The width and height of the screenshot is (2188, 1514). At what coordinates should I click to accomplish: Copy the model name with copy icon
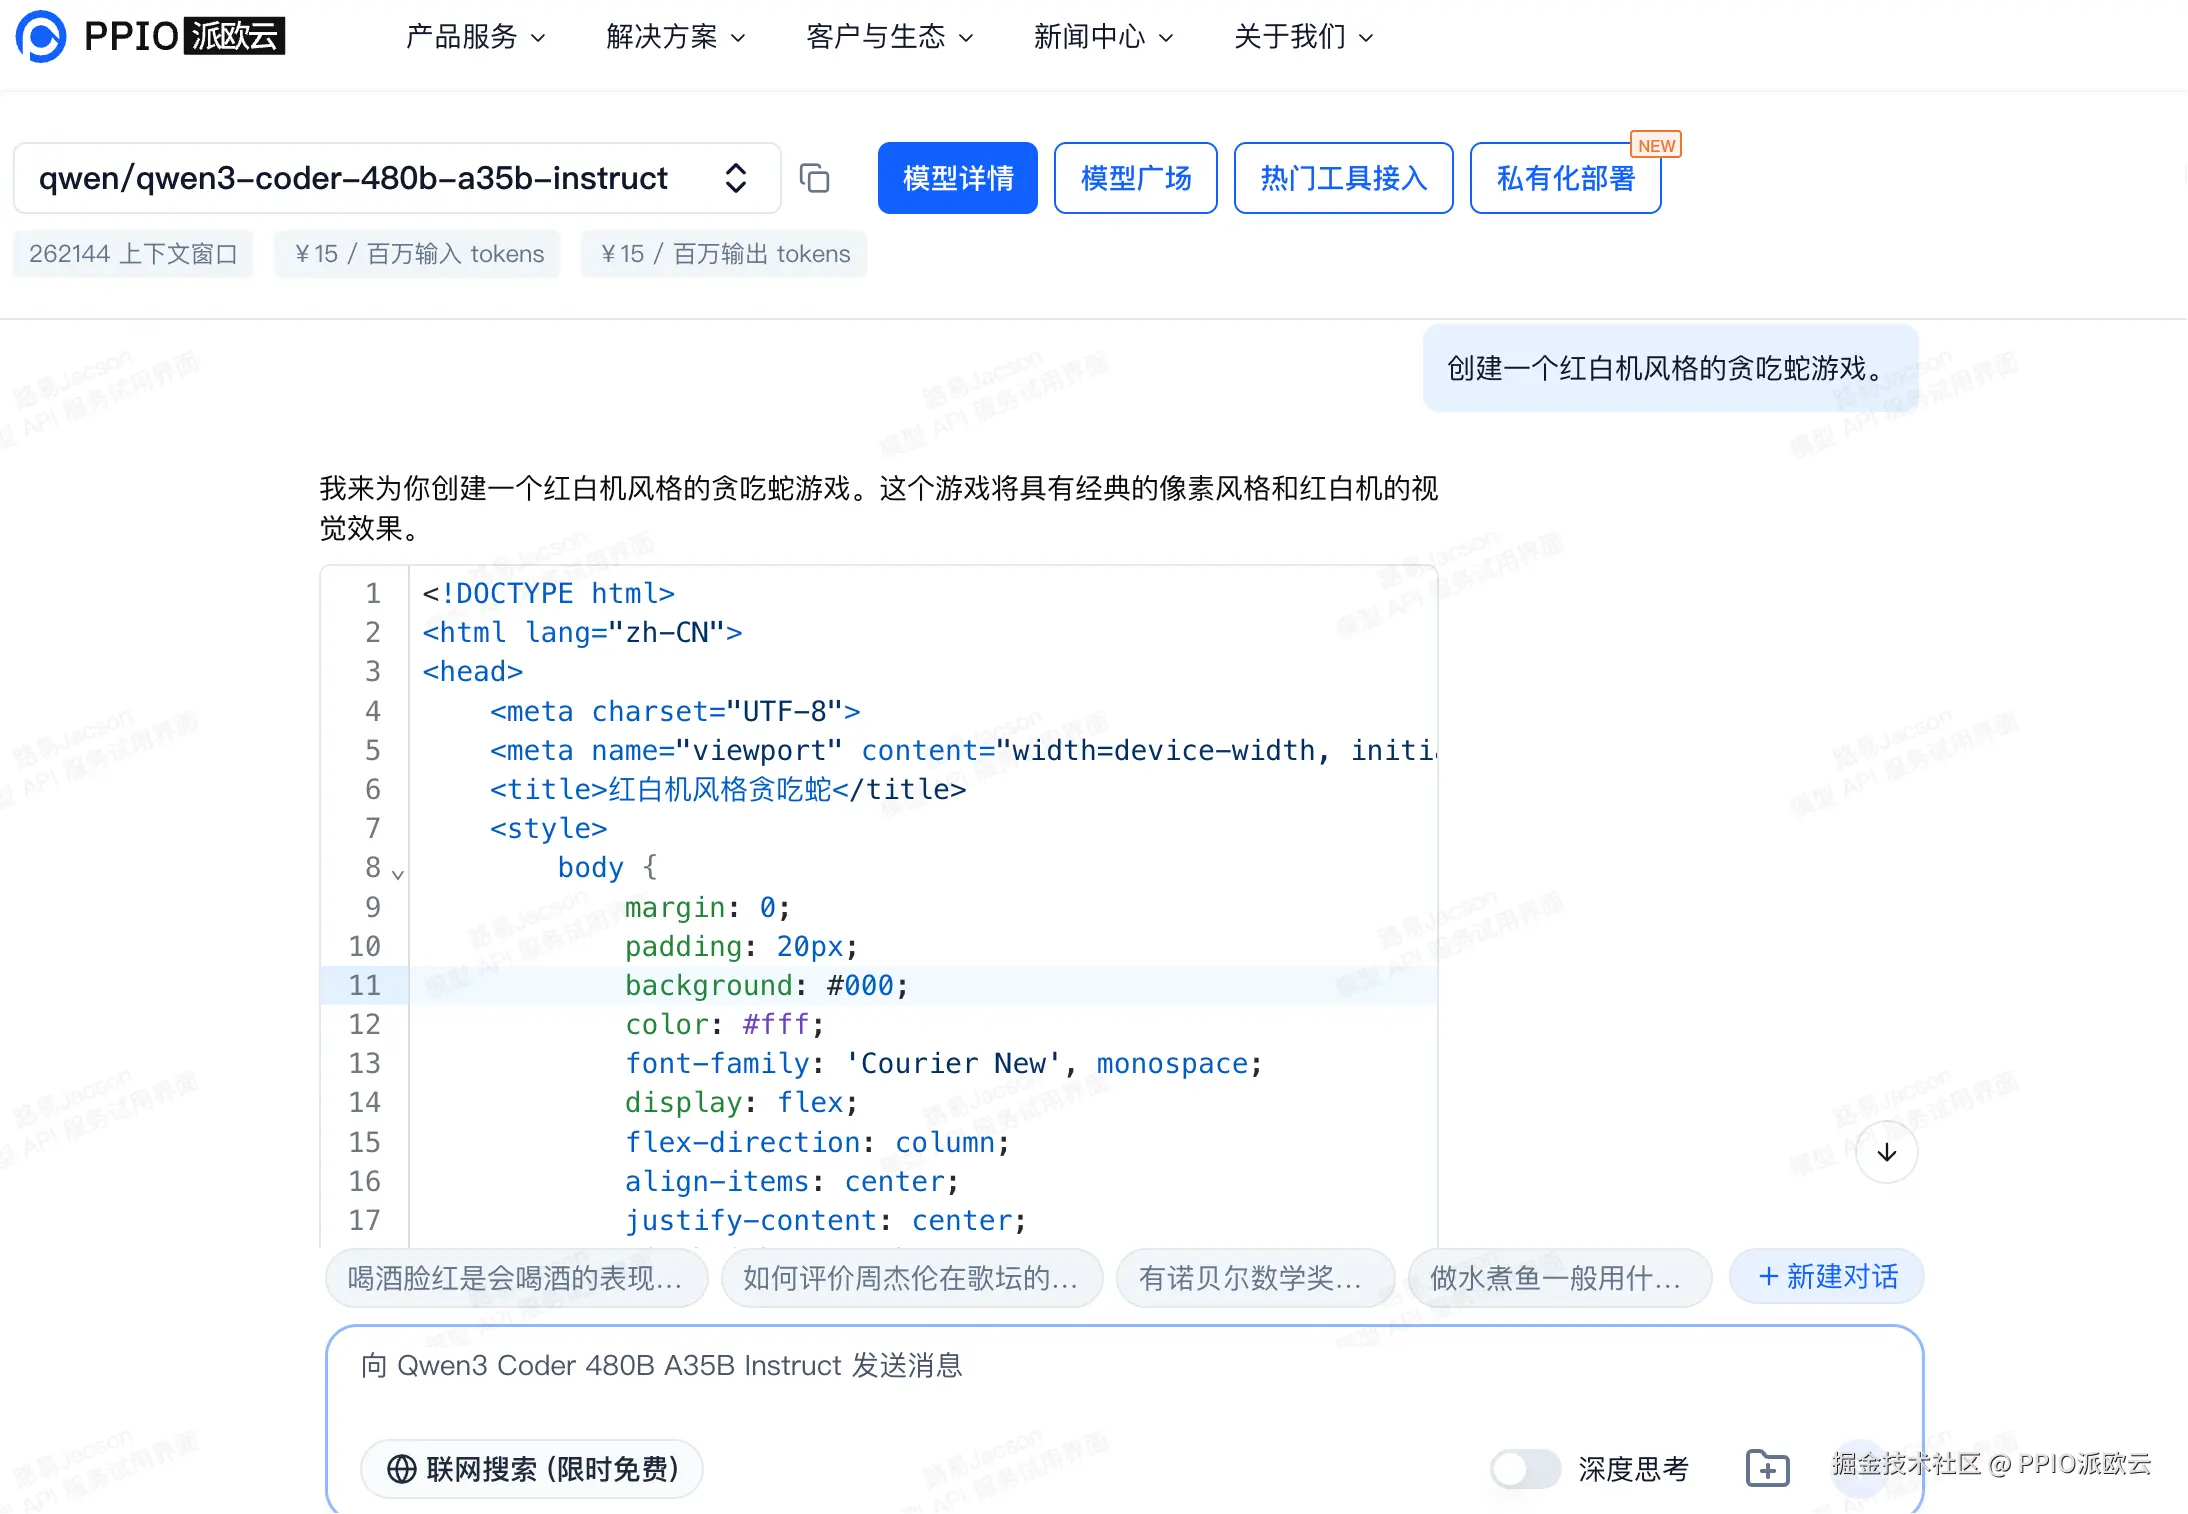[x=814, y=178]
